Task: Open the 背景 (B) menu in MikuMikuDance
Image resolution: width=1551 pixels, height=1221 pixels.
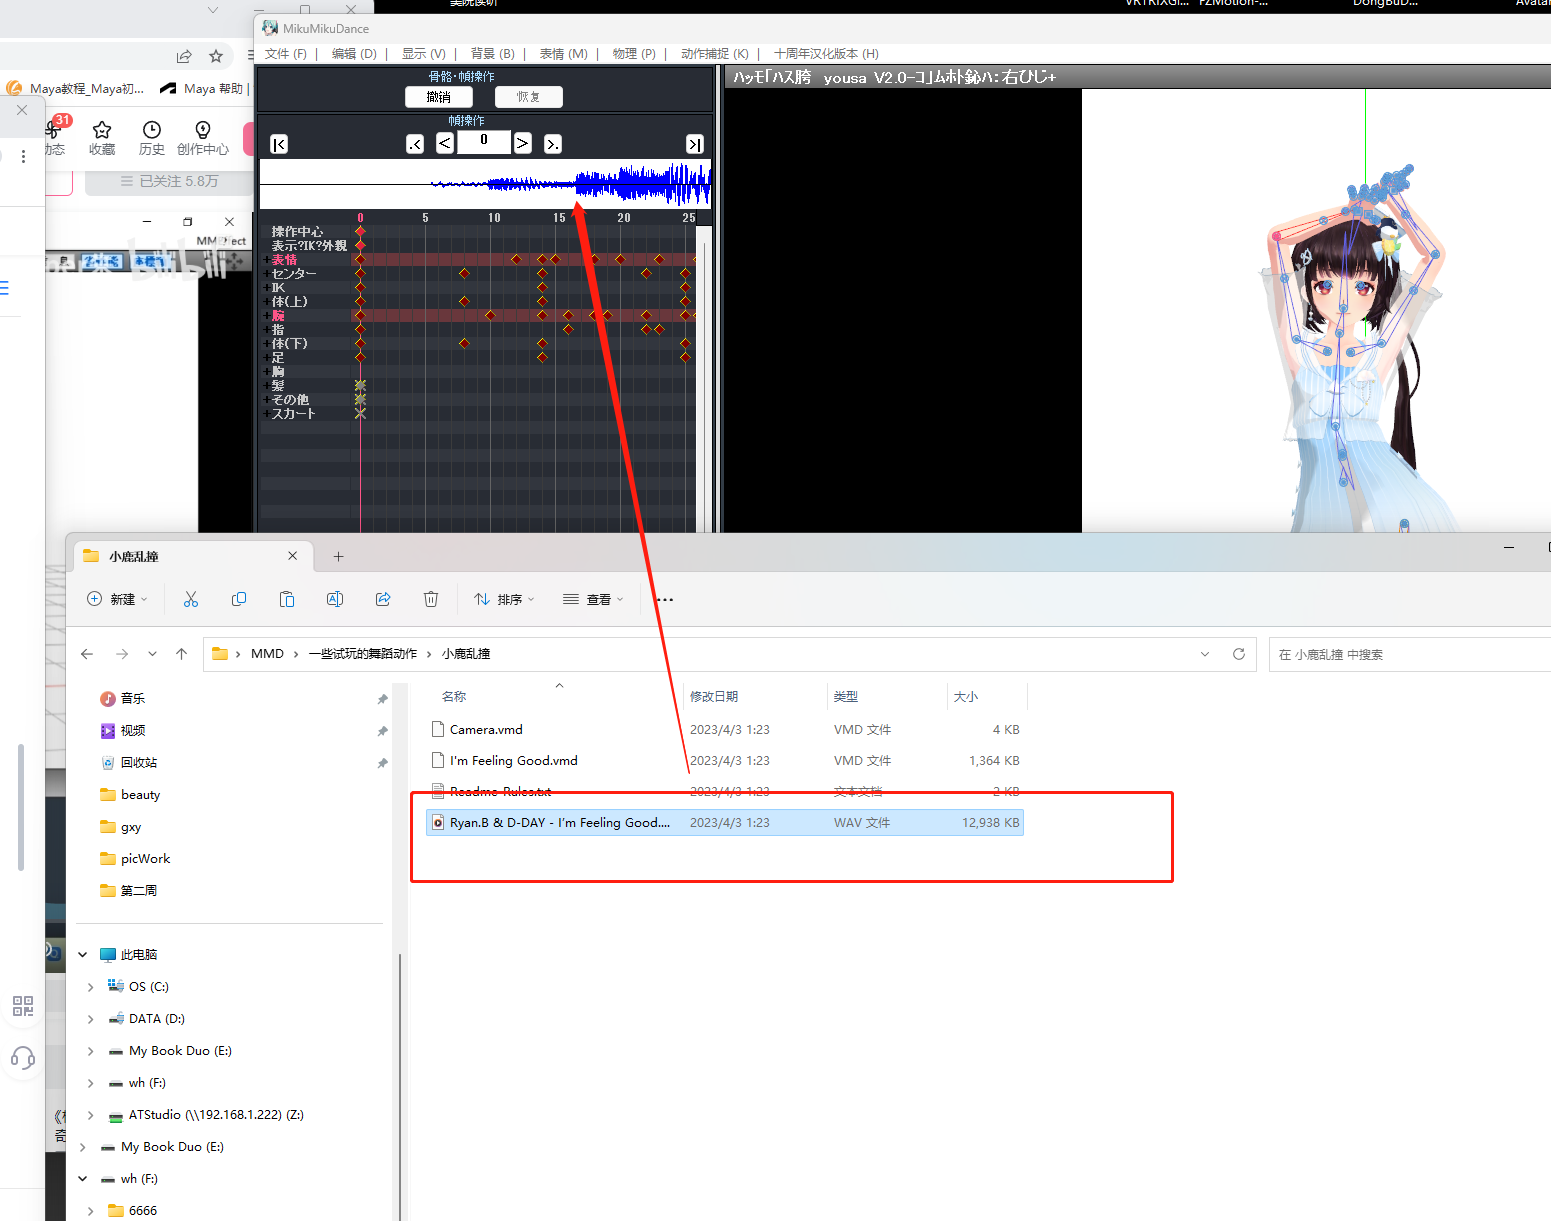Action: click(491, 53)
